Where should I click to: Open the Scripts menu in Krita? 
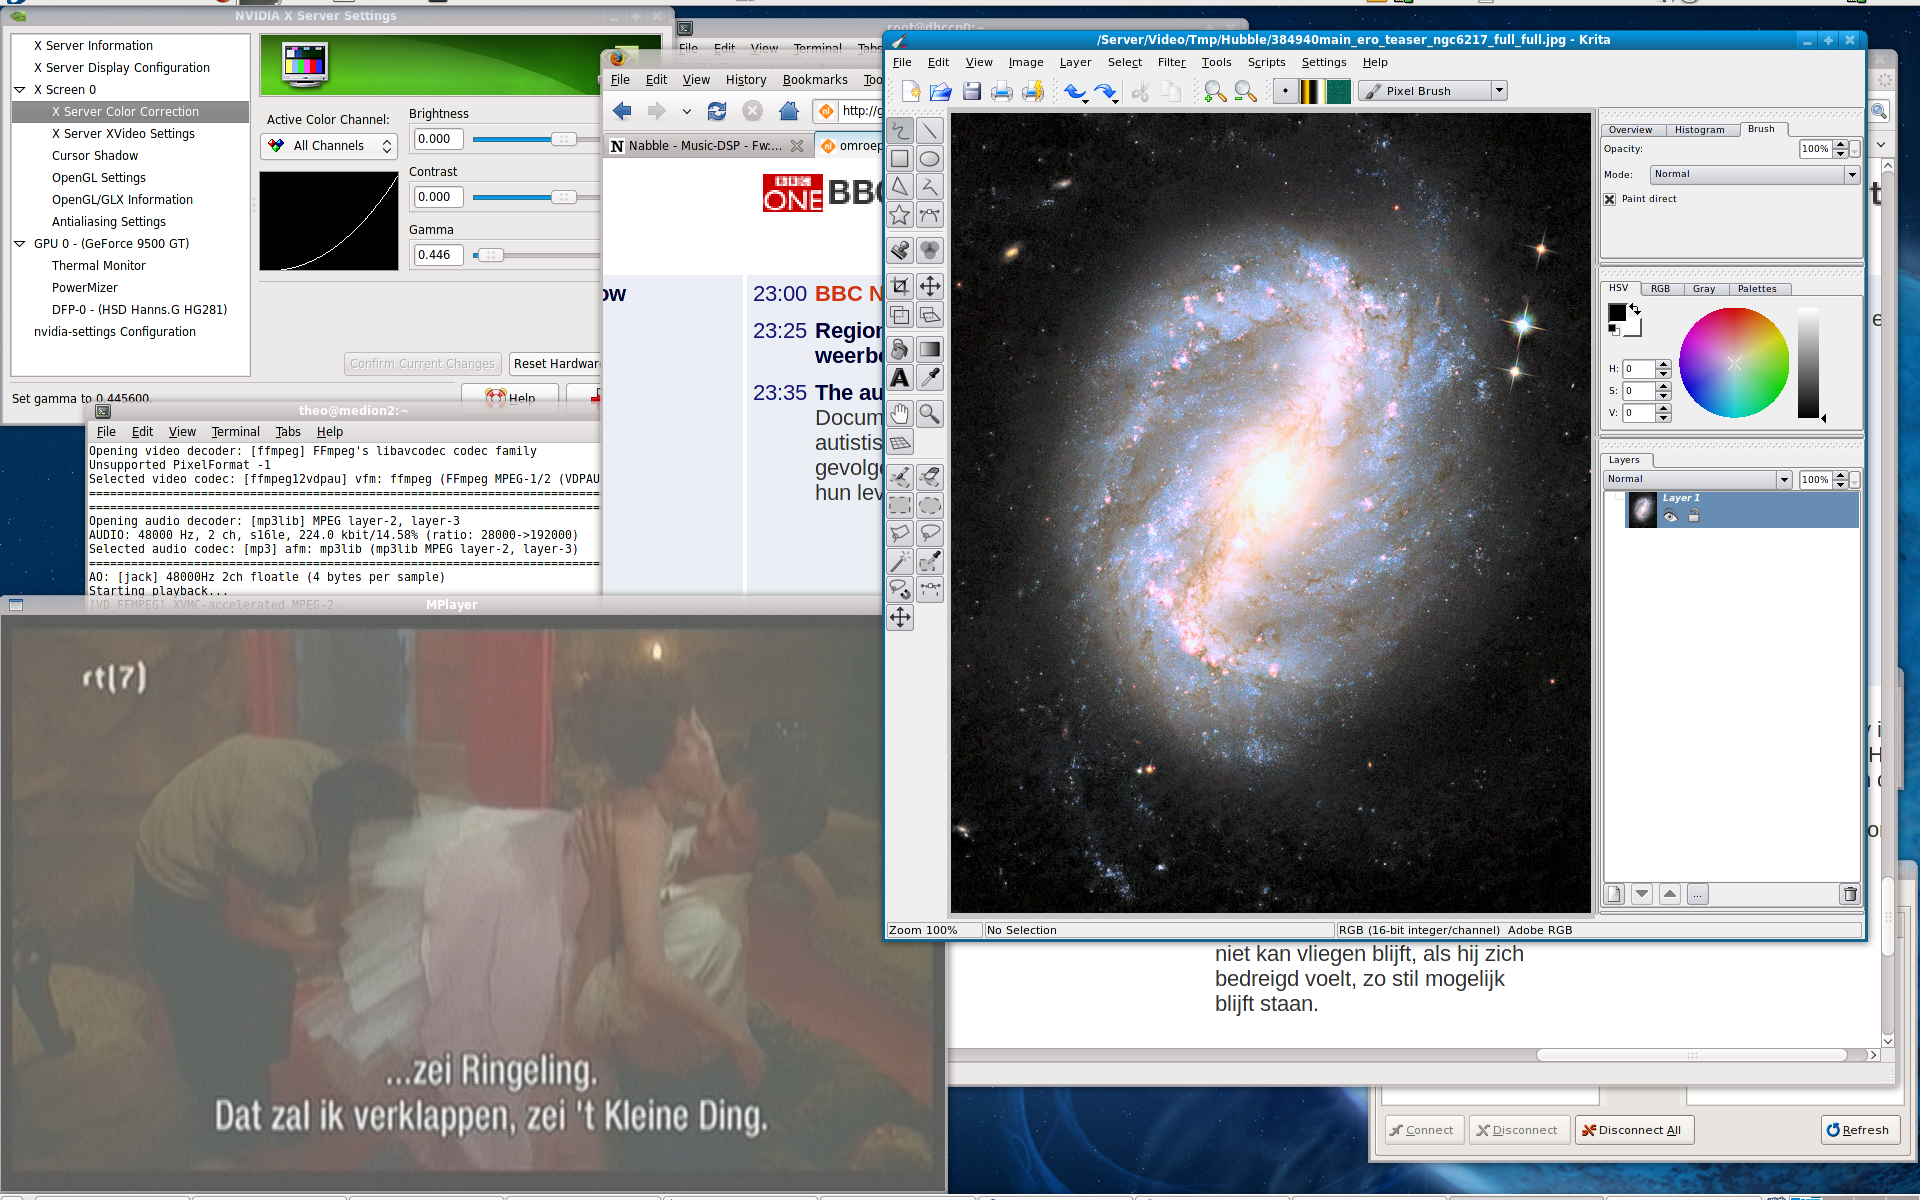1266,62
